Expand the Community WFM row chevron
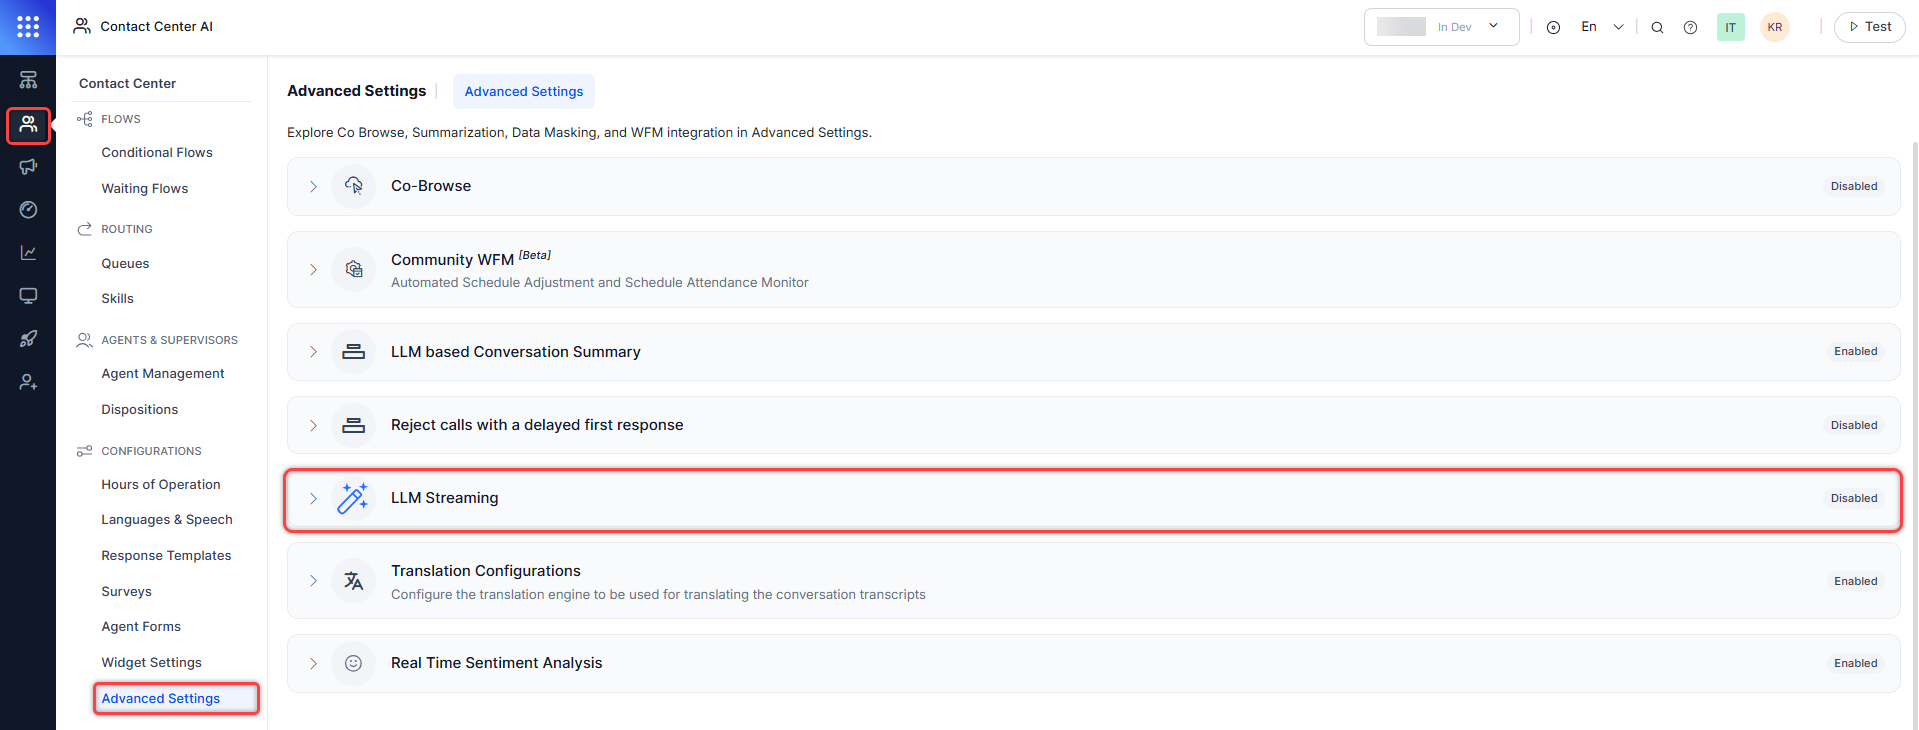Screen dimensions: 1919x730 (313, 269)
